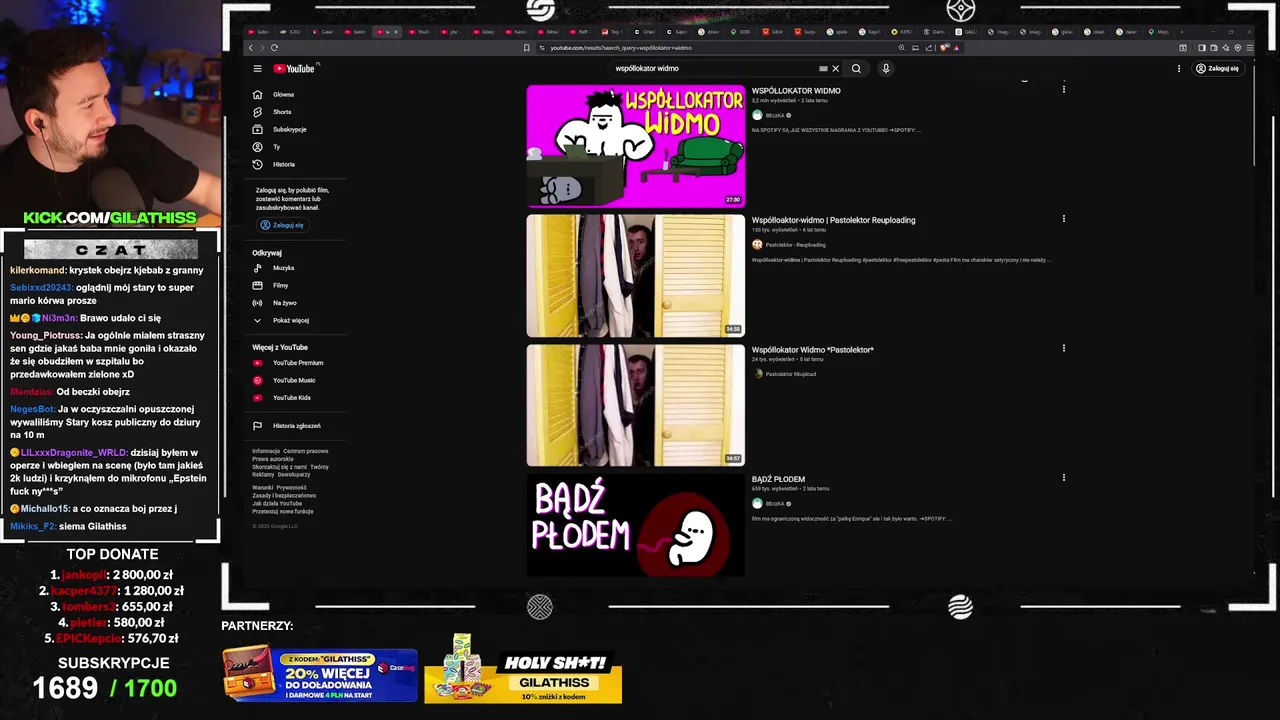
Task: Open the BĄDŹ PŁODEM thumbnail
Action: [636, 525]
